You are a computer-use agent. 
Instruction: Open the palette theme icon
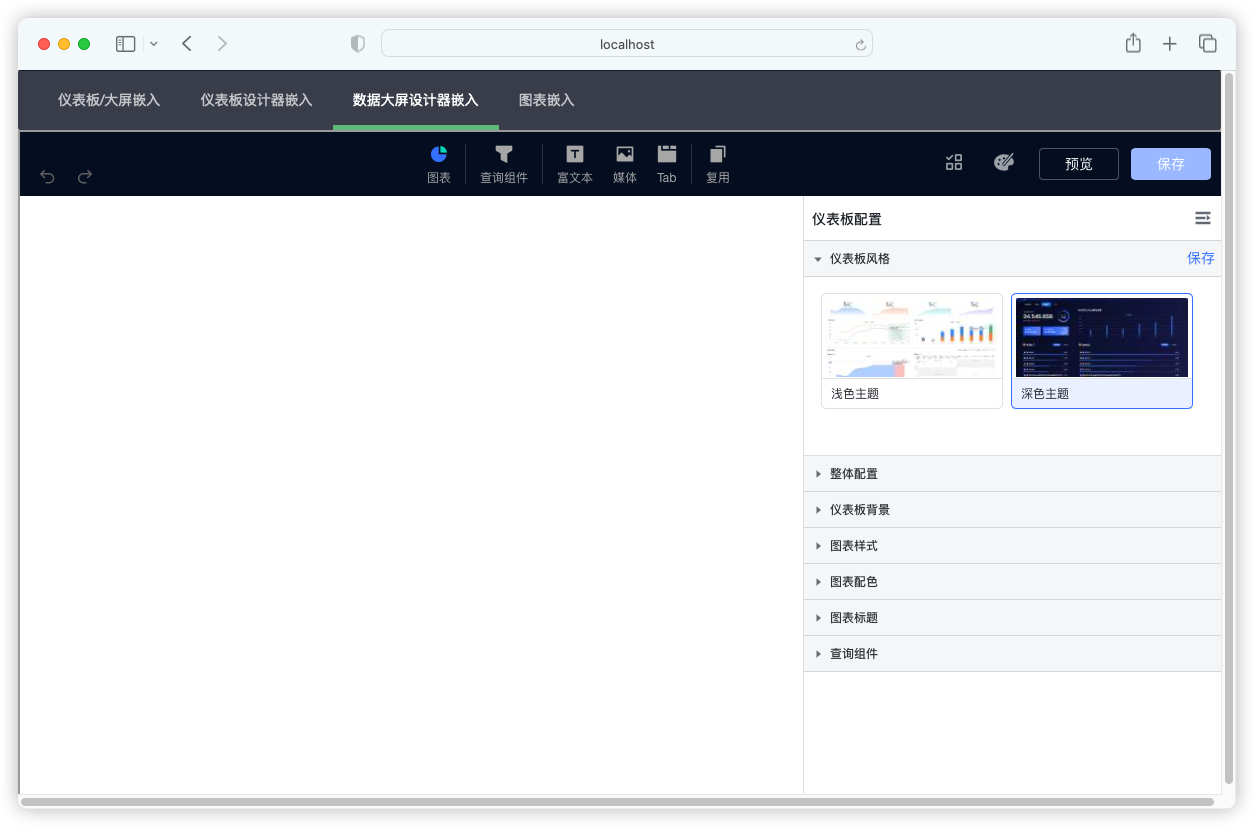click(1003, 162)
